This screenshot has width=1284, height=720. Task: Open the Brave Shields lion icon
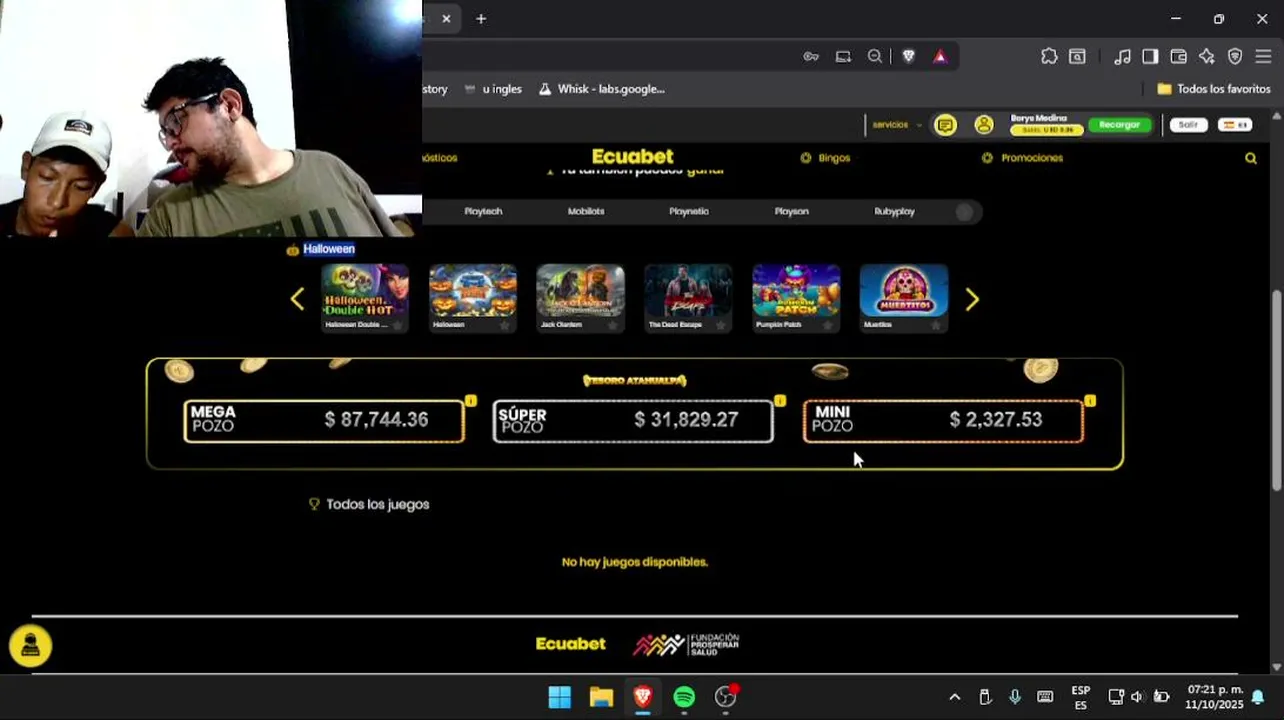pyautogui.click(x=908, y=57)
